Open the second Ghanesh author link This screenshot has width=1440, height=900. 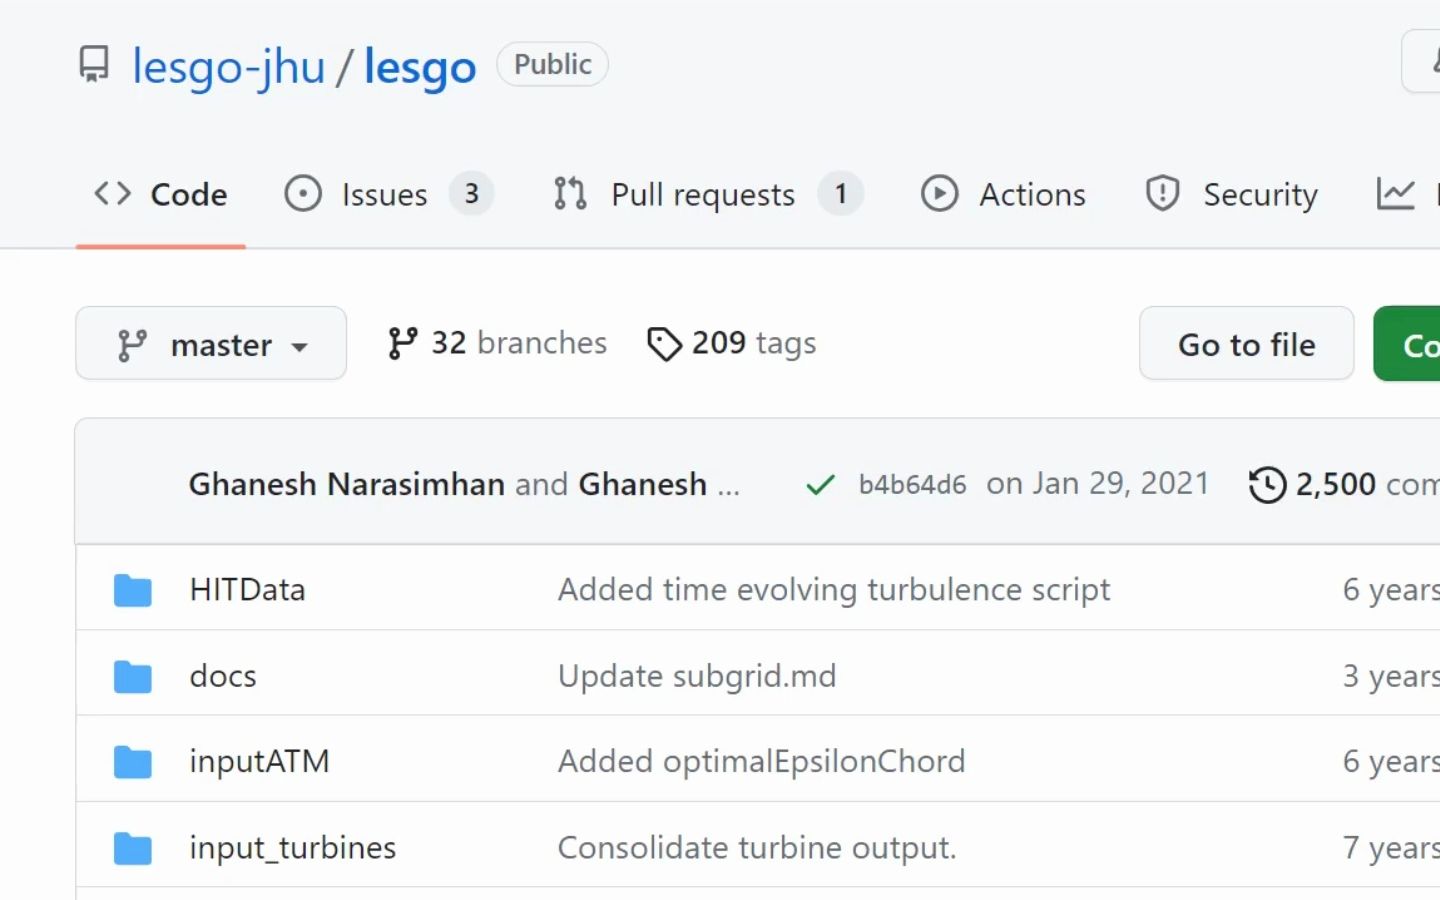643,484
